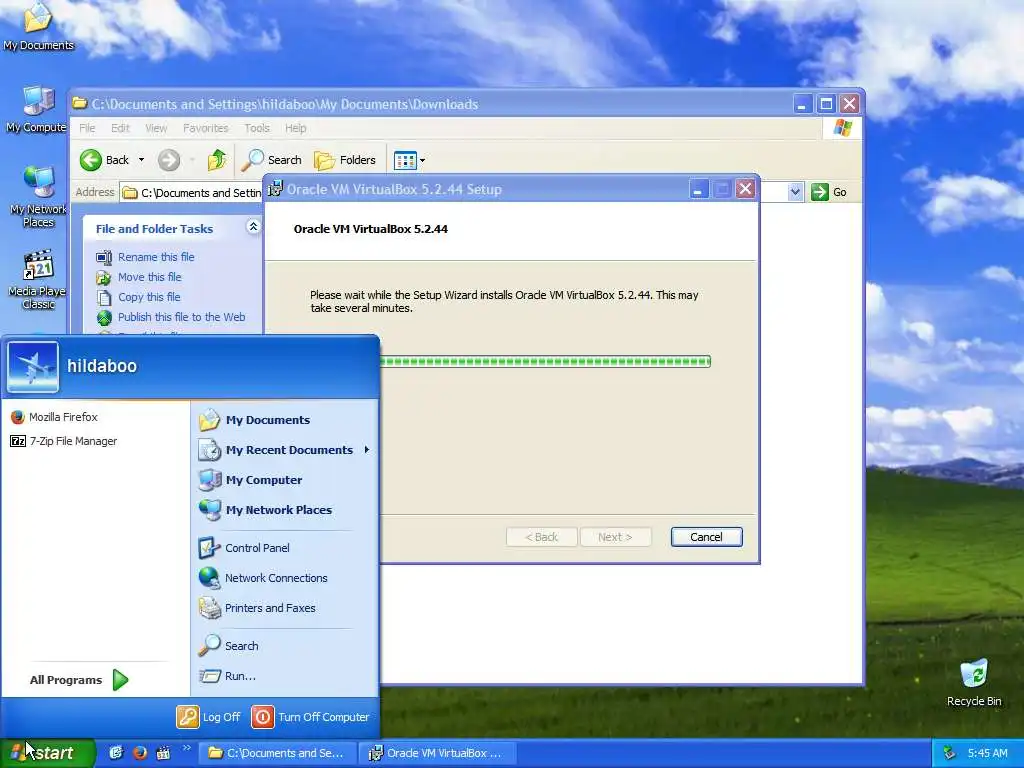1024x768 pixels.
Task: Cancel the VirtualBox installation
Action: [706, 537]
